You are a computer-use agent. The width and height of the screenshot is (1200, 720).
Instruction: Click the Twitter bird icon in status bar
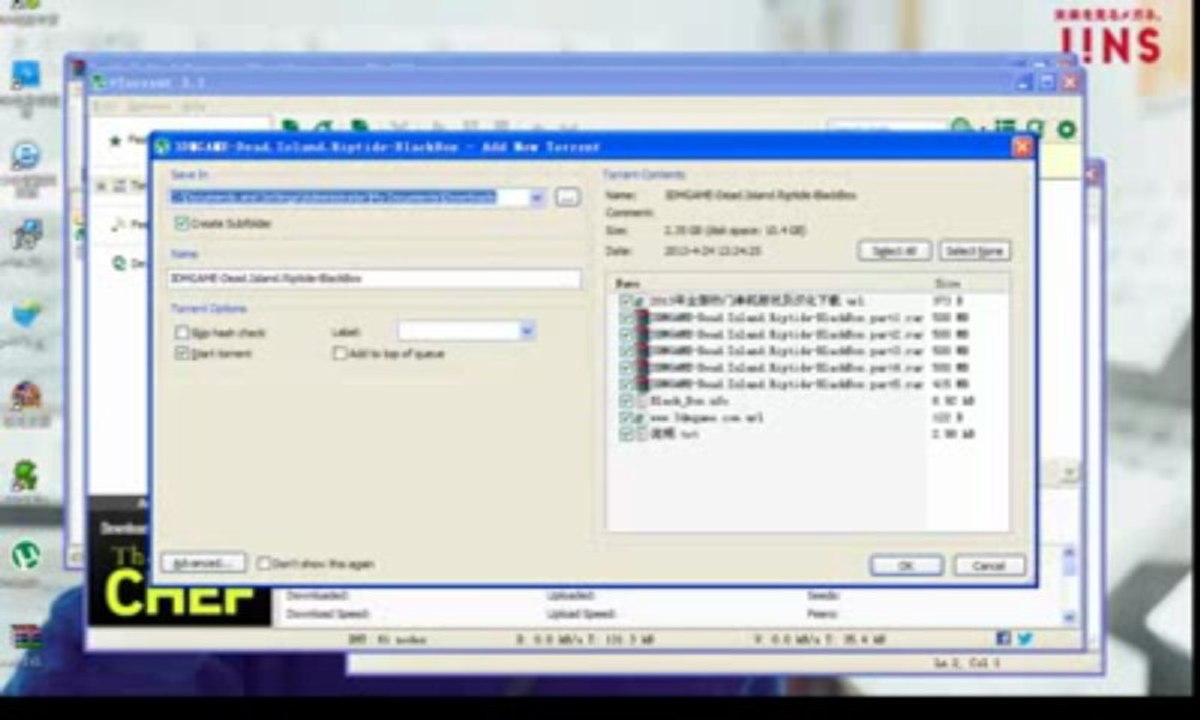tap(1024, 638)
